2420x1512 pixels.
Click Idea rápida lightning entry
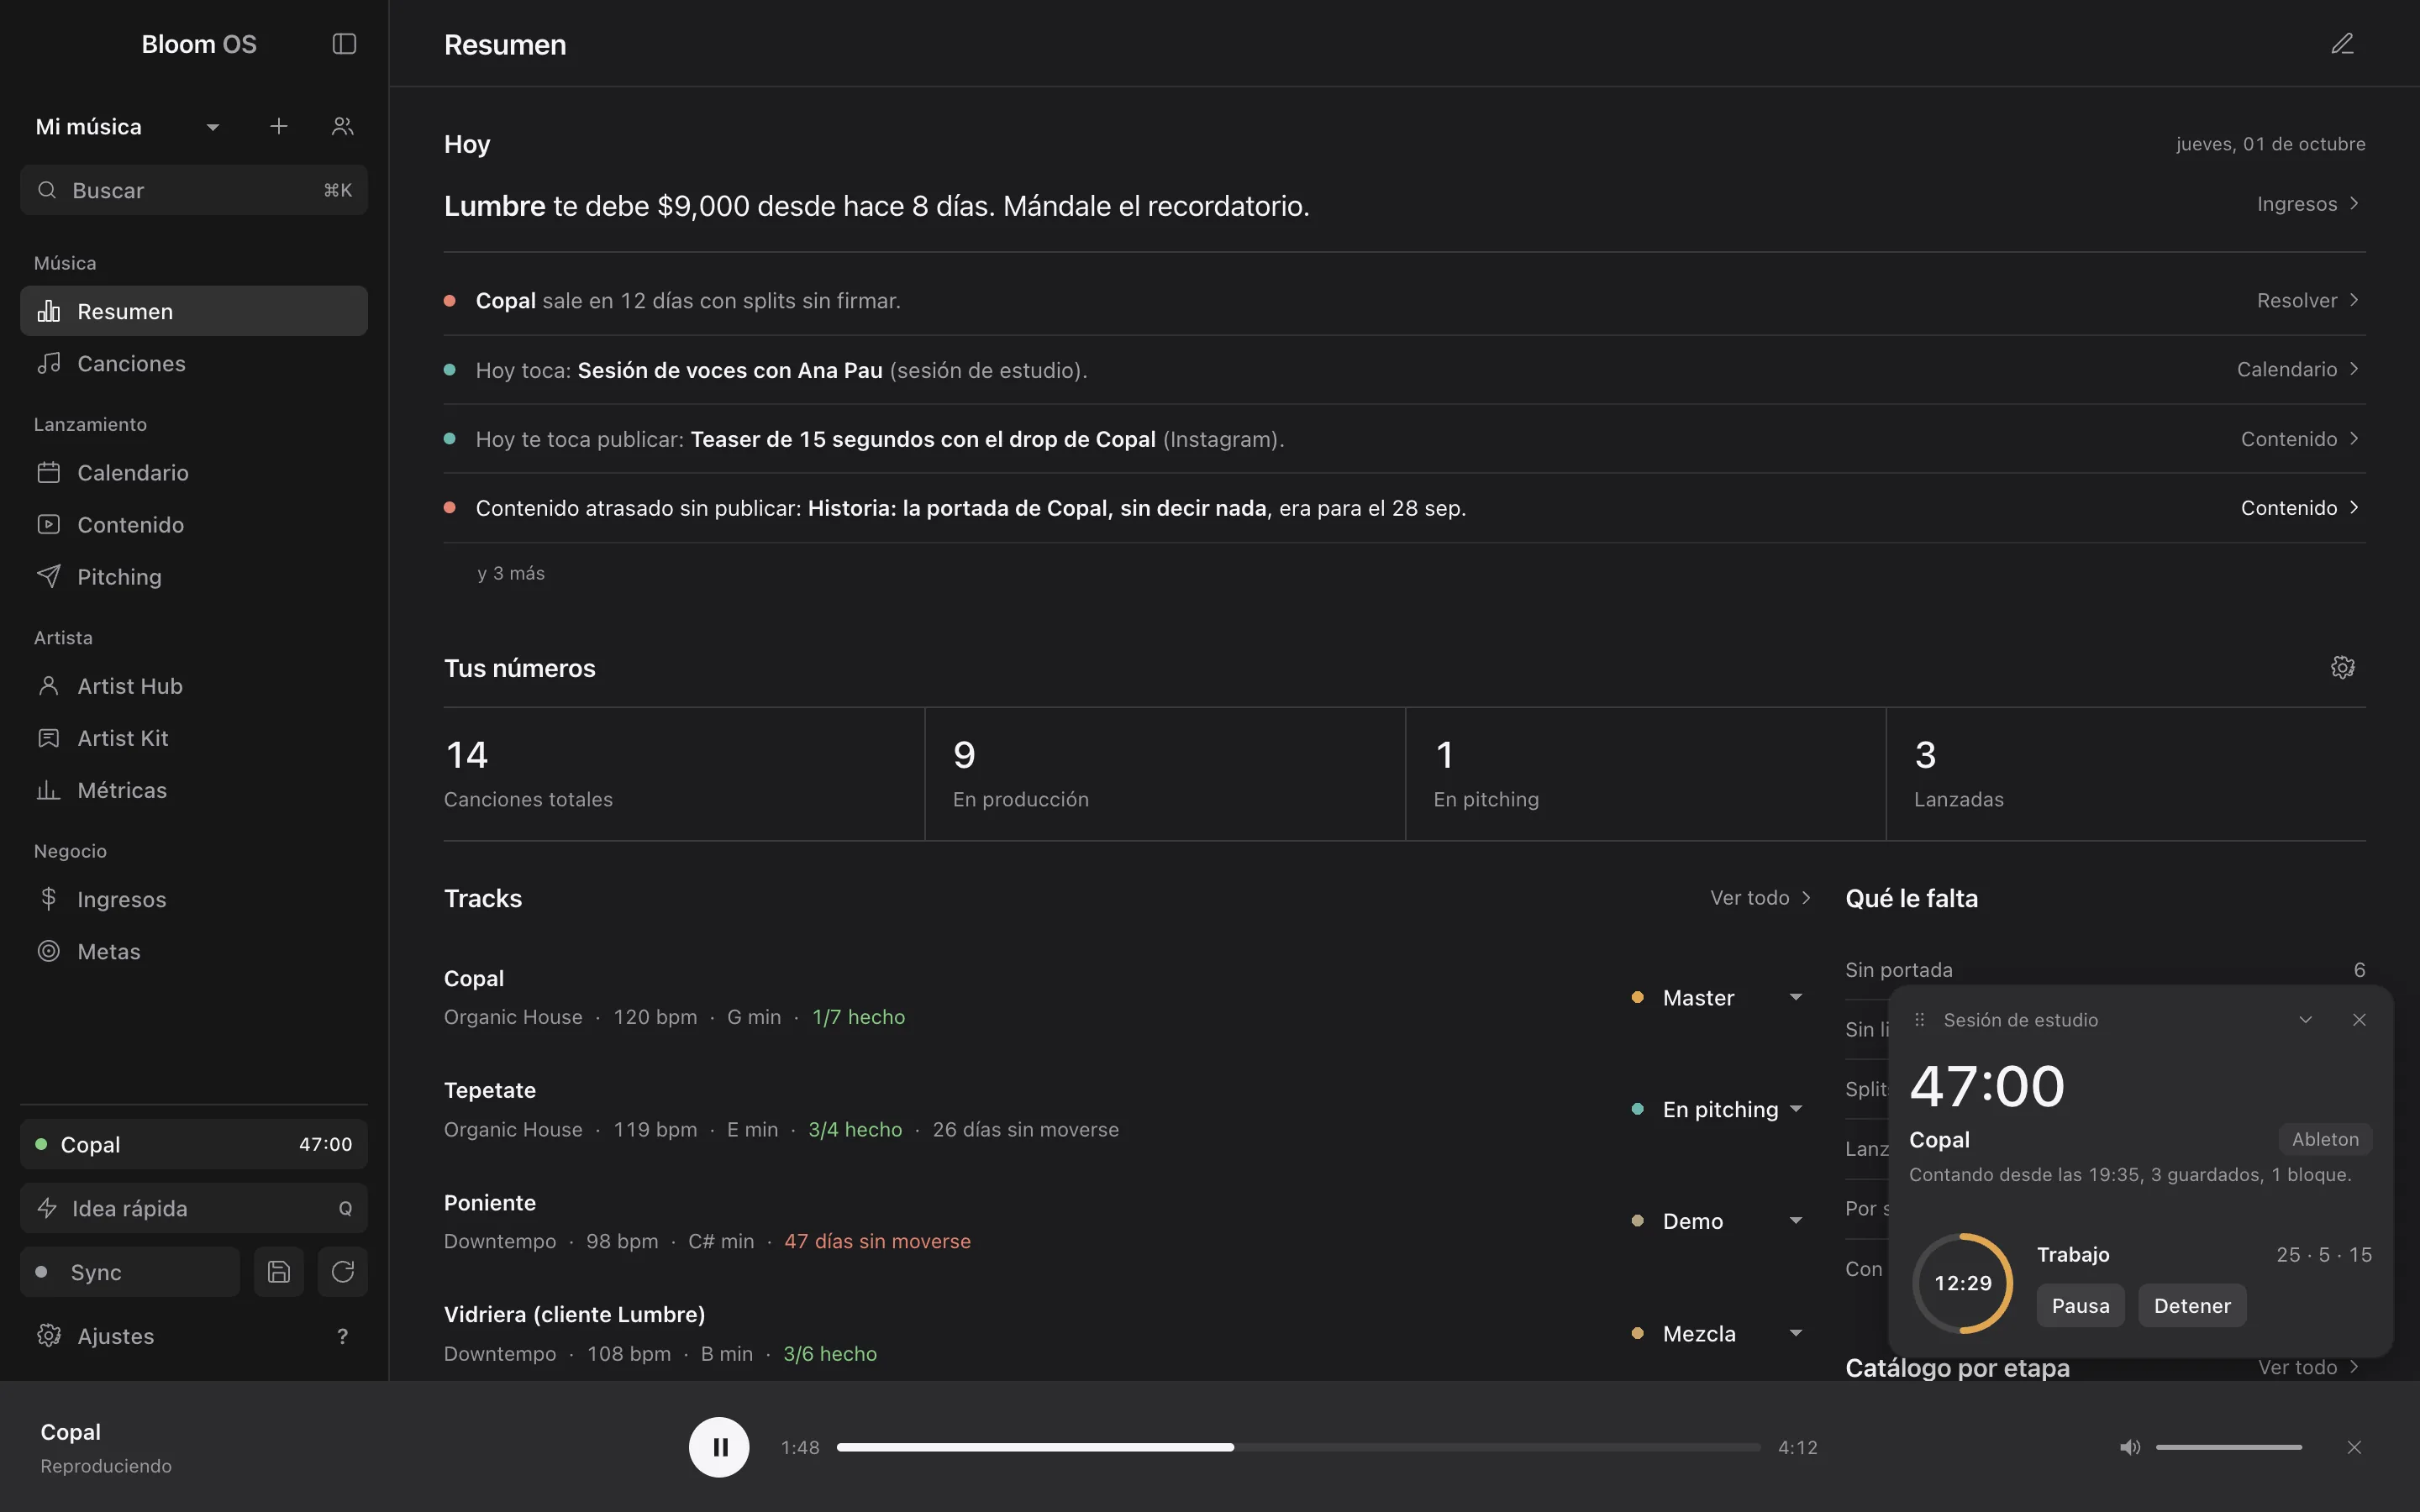click(194, 1208)
